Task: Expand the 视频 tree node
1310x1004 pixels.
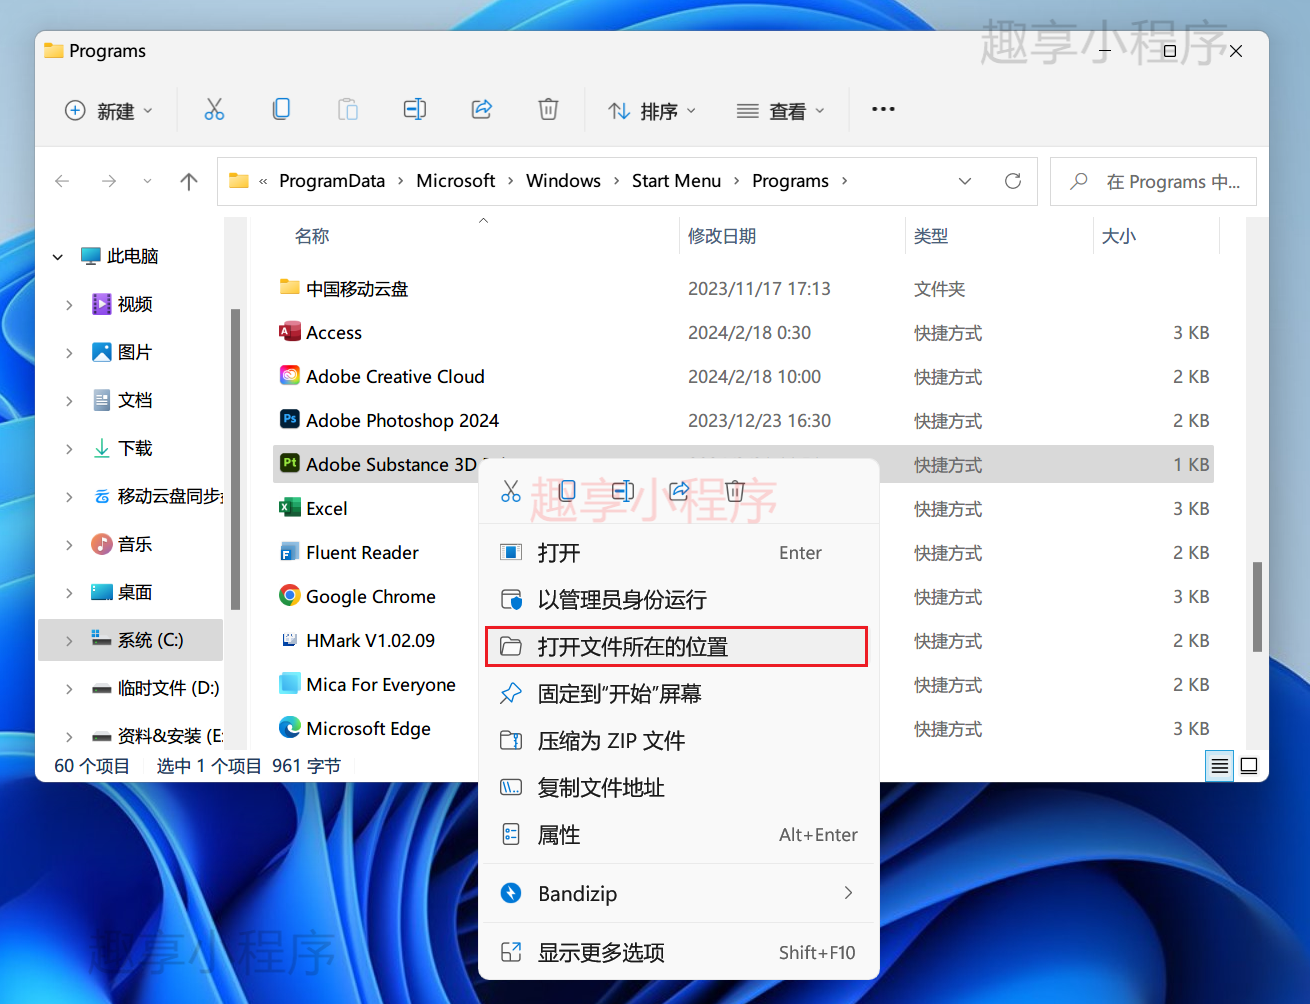Action: (x=69, y=305)
